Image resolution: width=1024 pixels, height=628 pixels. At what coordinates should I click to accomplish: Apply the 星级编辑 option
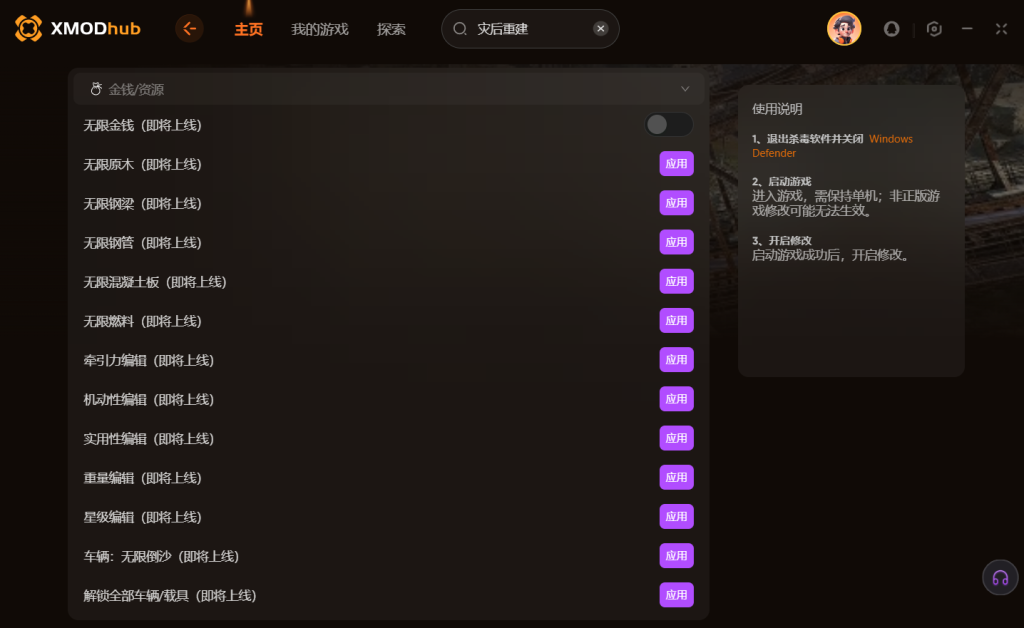pos(676,516)
